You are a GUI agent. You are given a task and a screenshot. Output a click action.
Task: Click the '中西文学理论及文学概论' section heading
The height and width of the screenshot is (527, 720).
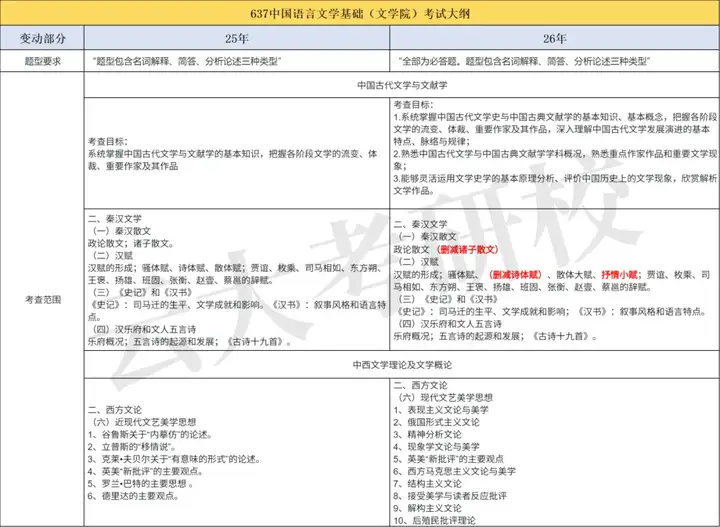point(402,364)
